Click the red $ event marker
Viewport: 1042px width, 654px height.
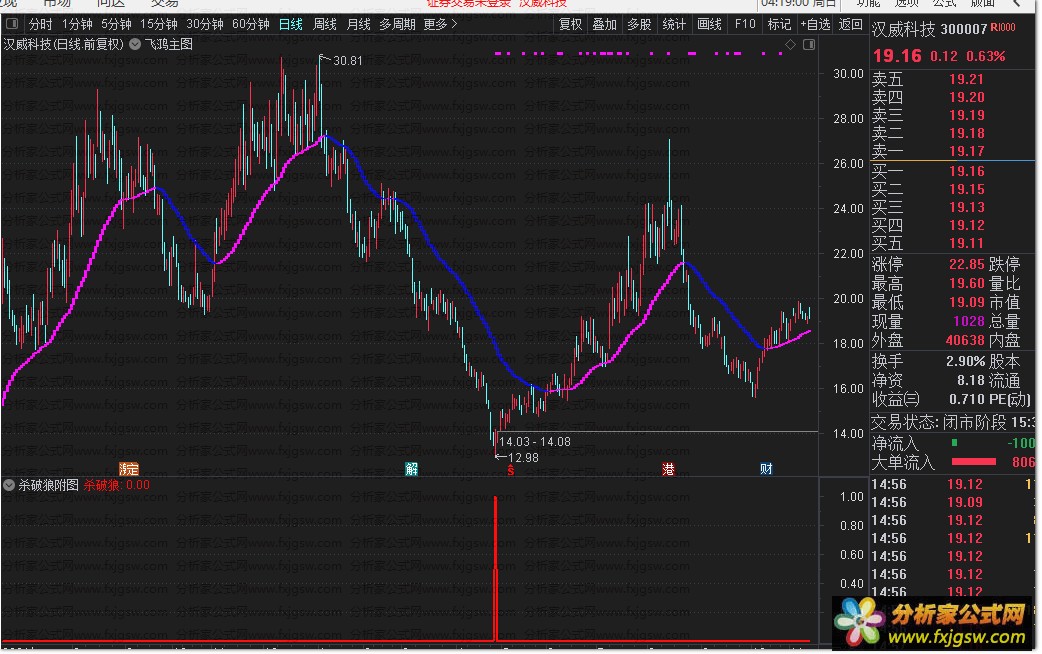click(x=510, y=471)
